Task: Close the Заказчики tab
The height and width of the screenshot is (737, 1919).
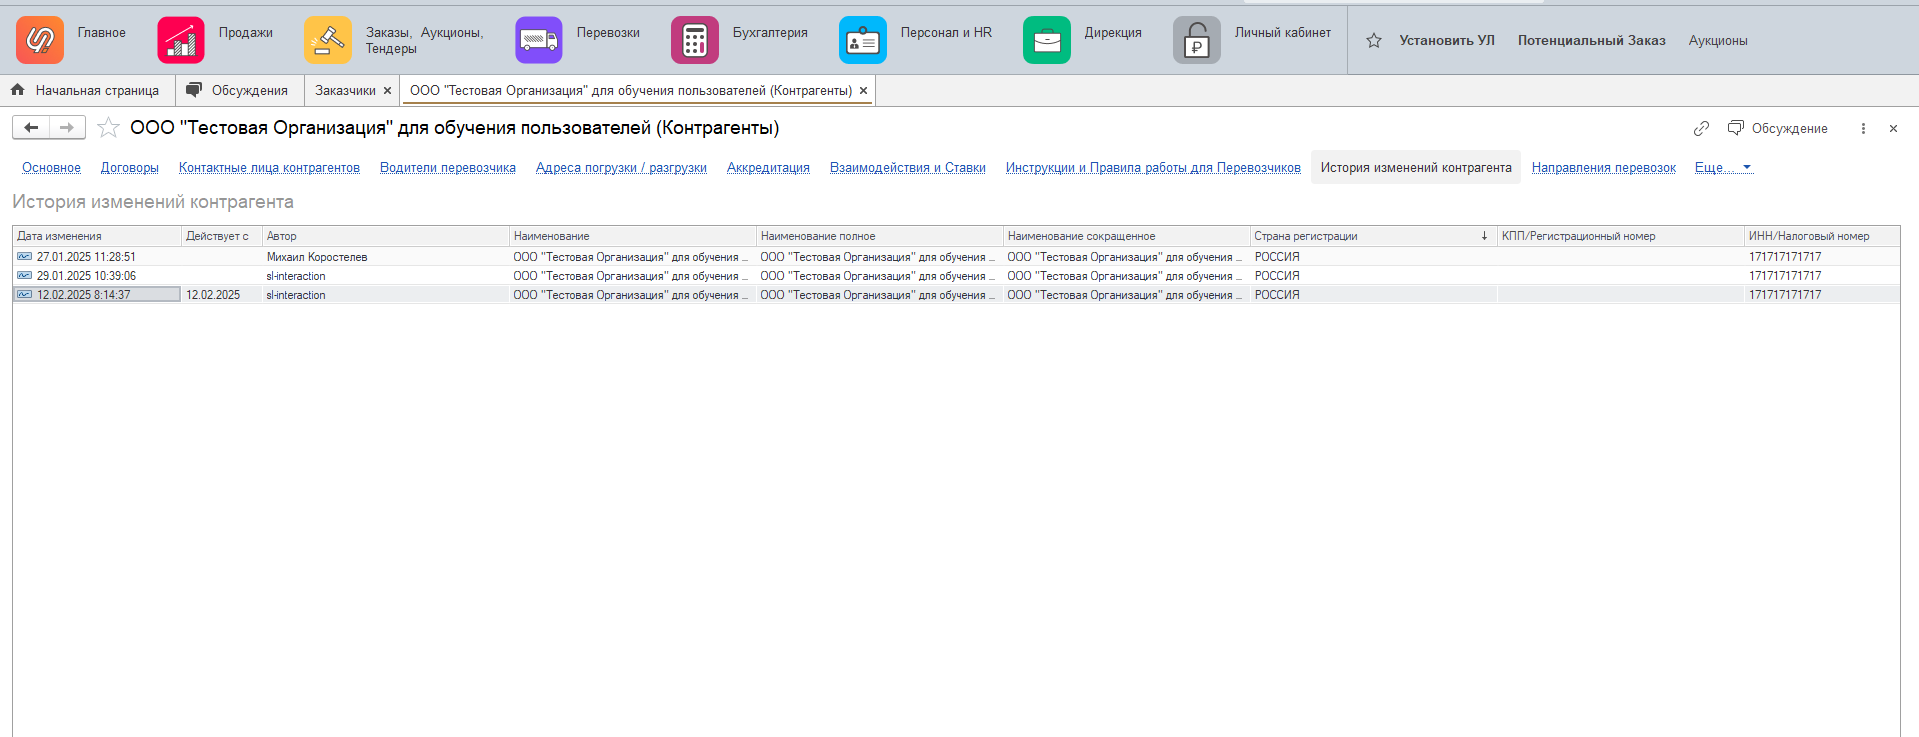Action: (388, 90)
